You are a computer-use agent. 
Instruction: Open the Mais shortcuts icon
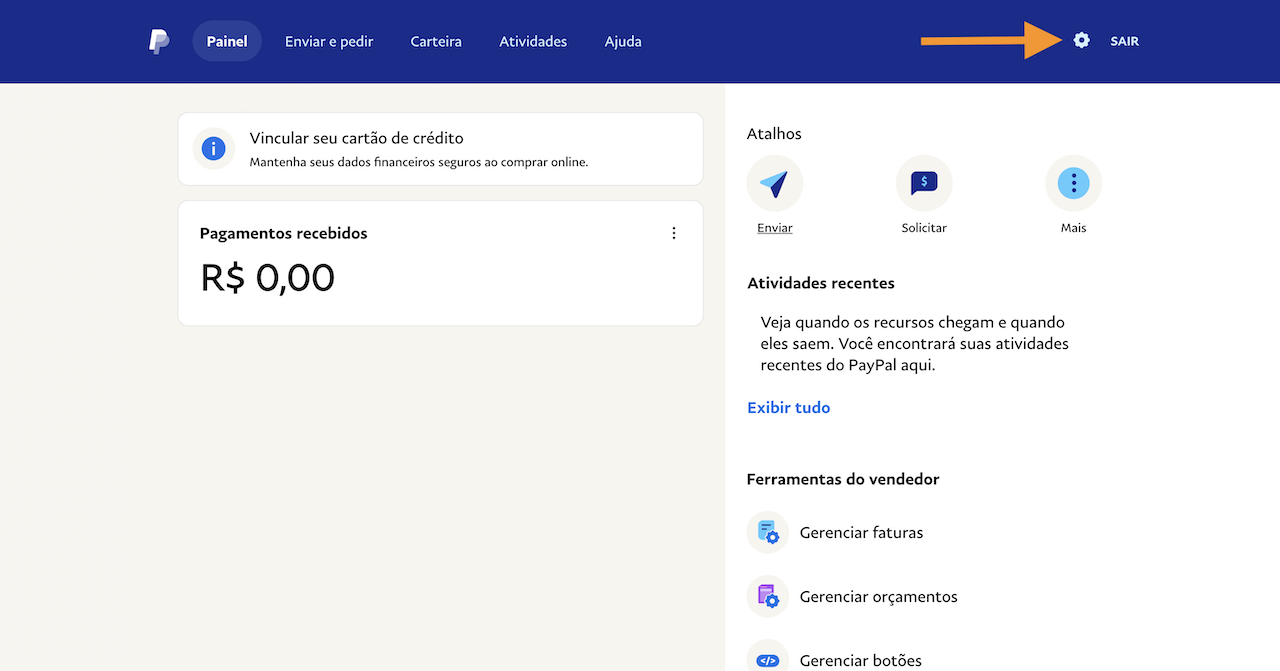tap(1073, 183)
